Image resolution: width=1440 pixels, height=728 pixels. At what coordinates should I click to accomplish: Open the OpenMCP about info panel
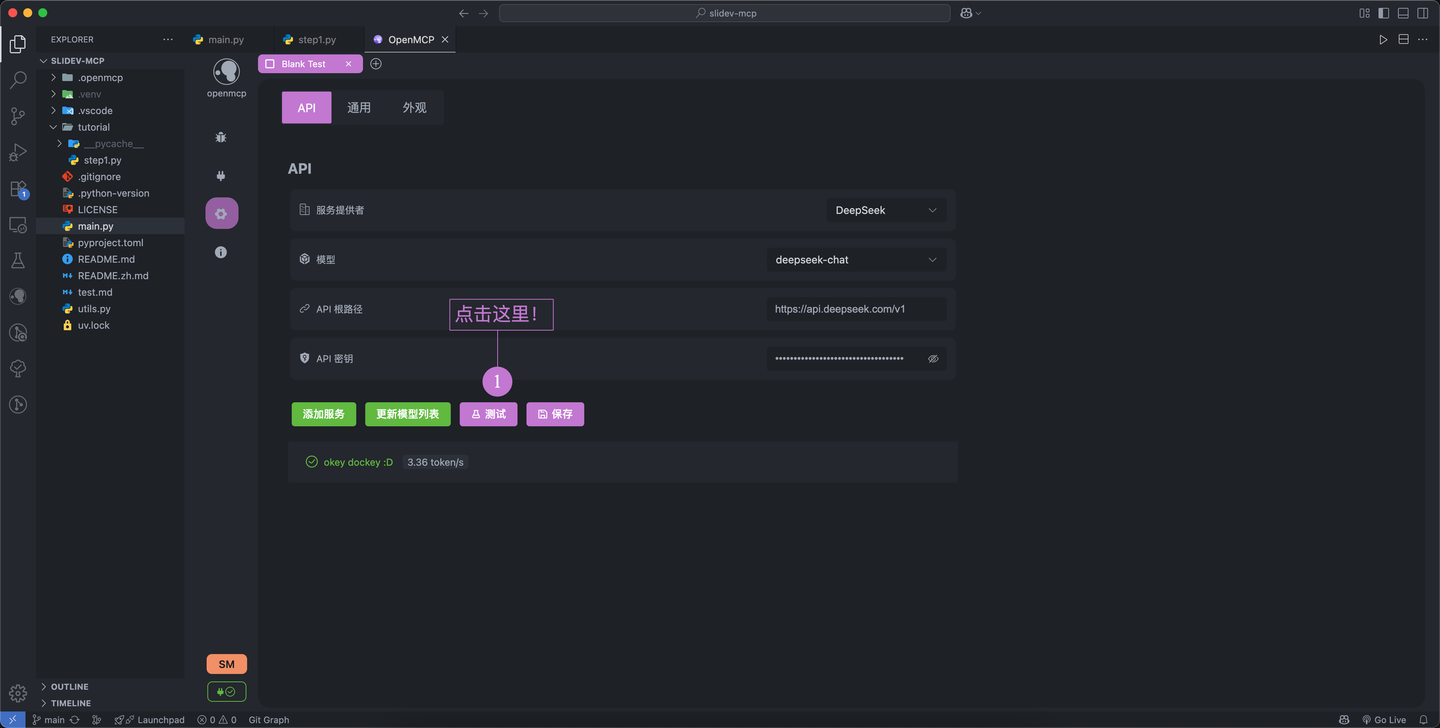click(x=221, y=252)
